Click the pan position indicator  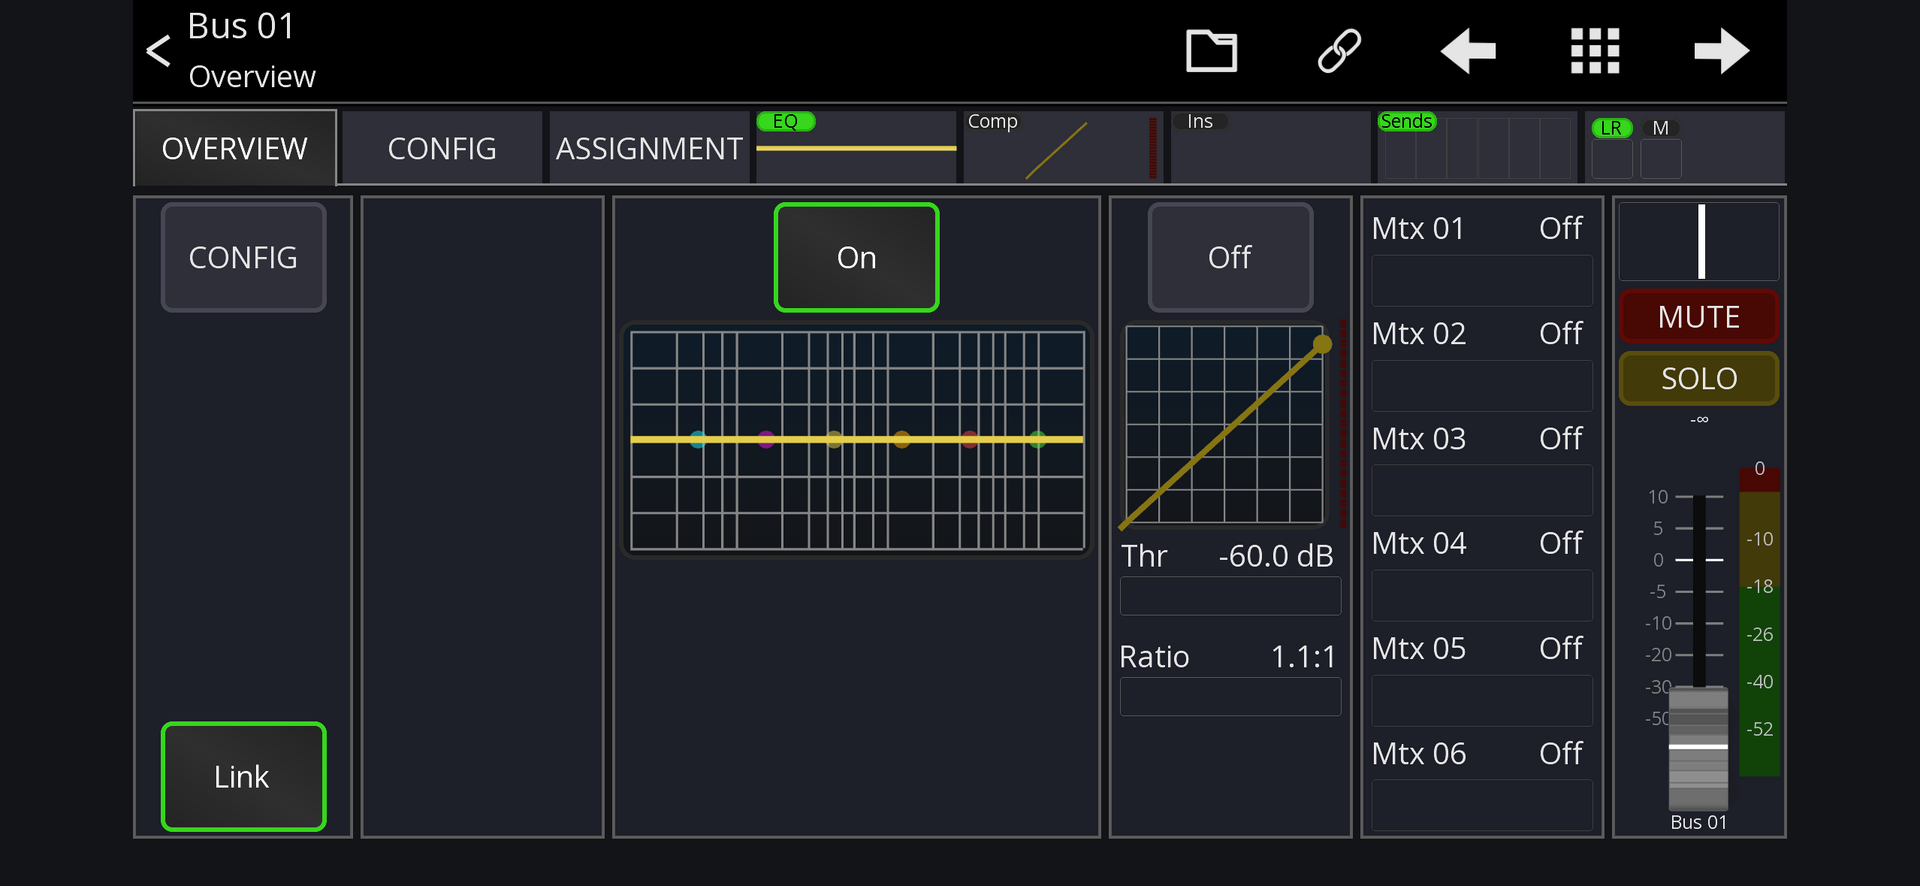tap(1701, 241)
